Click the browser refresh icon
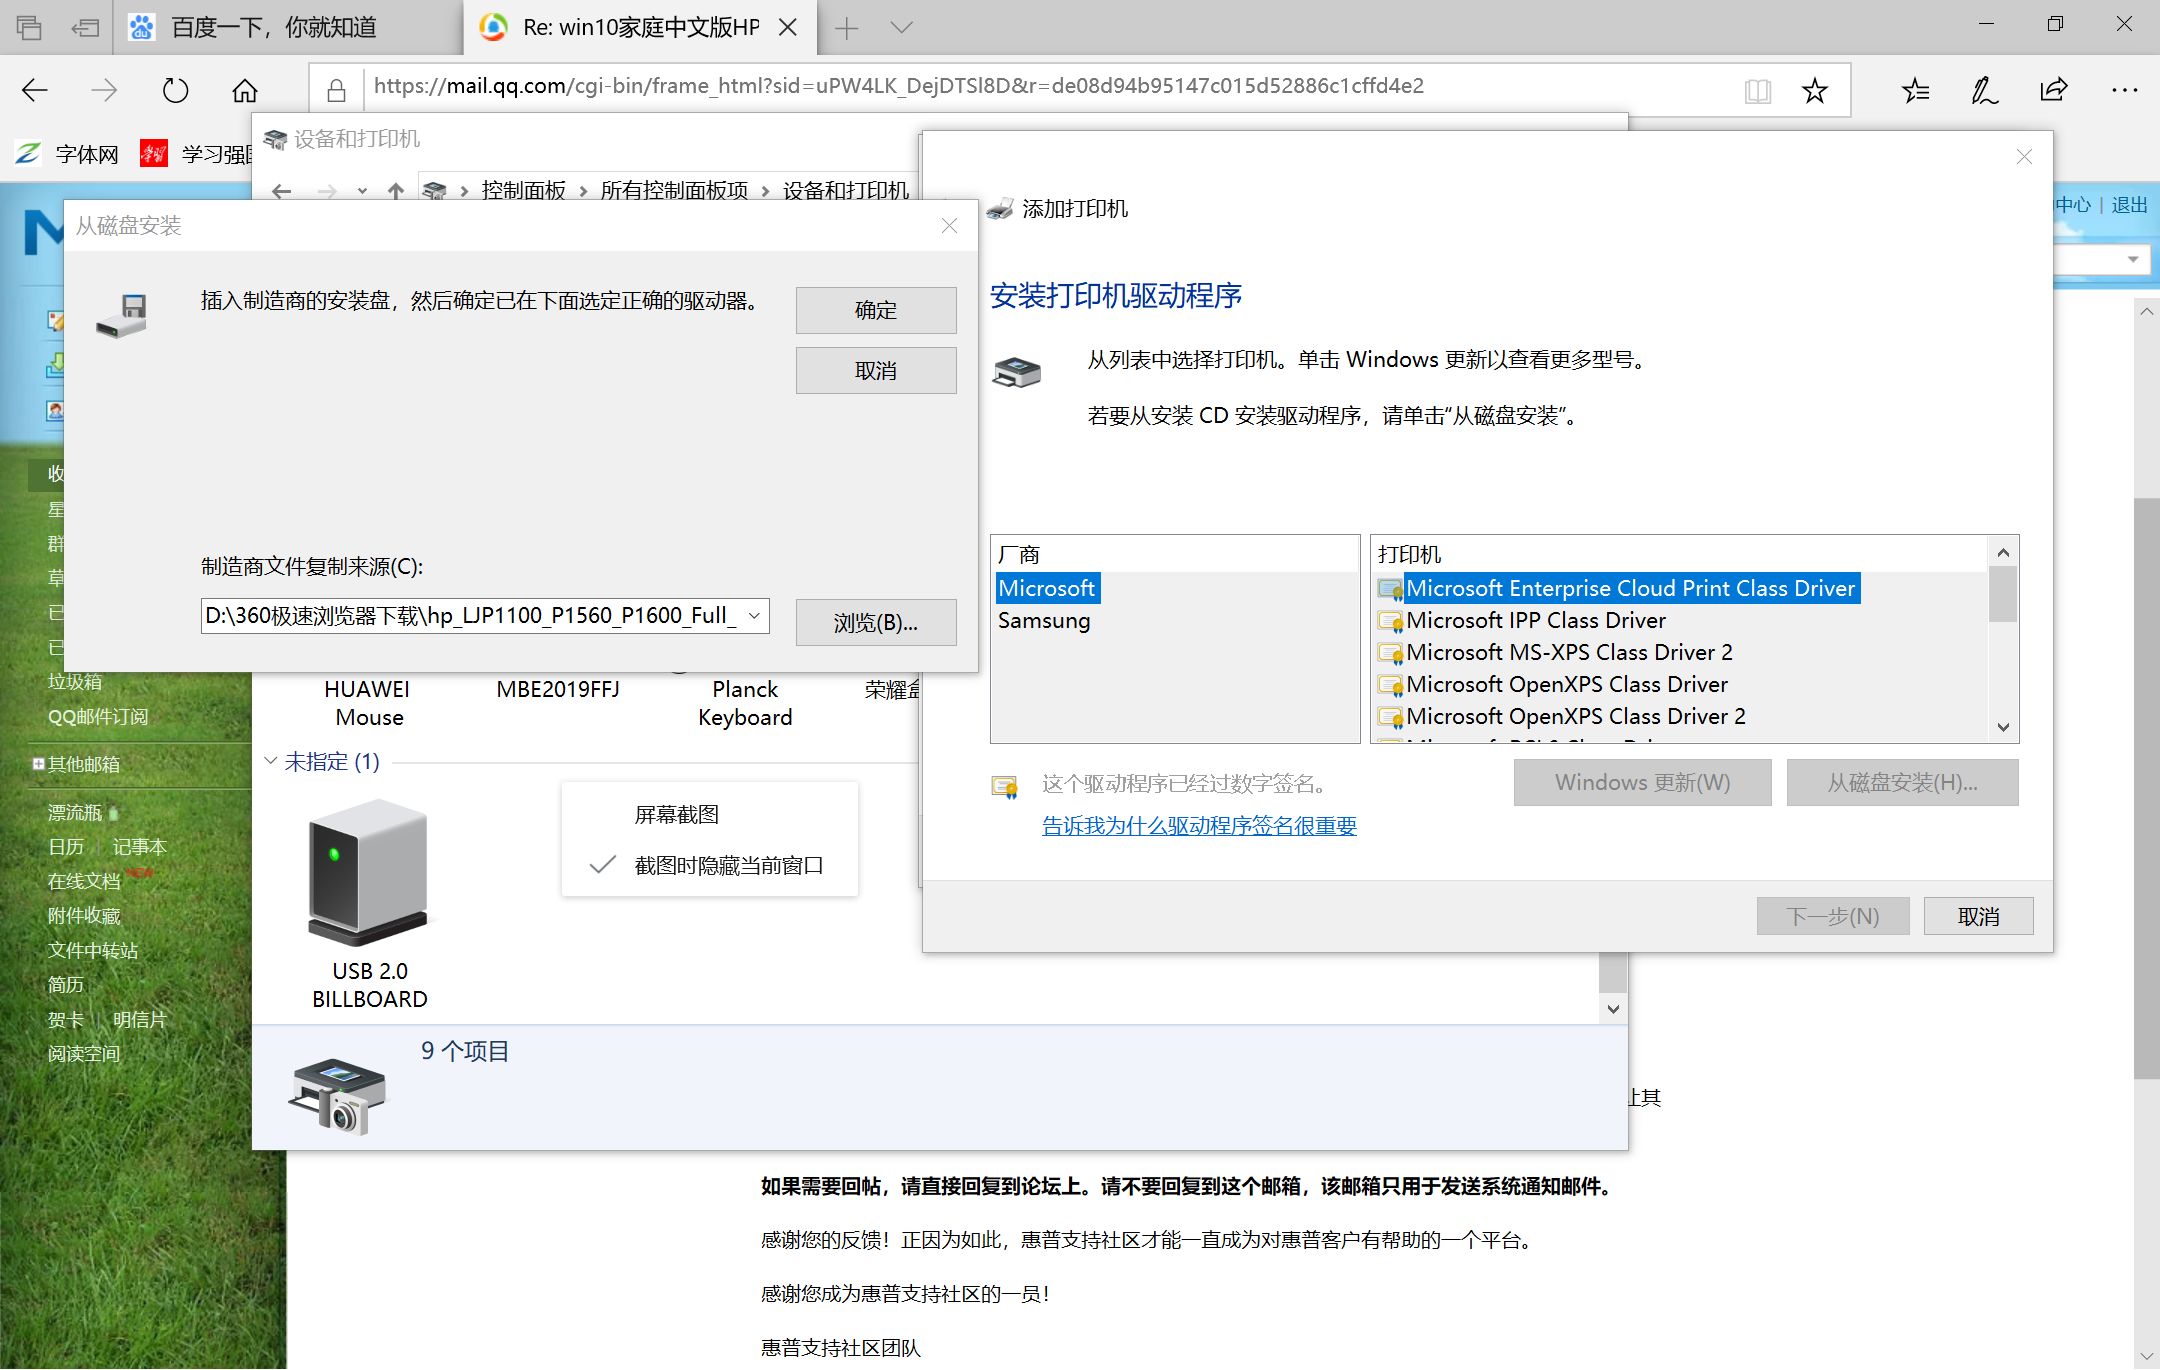The height and width of the screenshot is (1370, 2160). click(x=175, y=91)
